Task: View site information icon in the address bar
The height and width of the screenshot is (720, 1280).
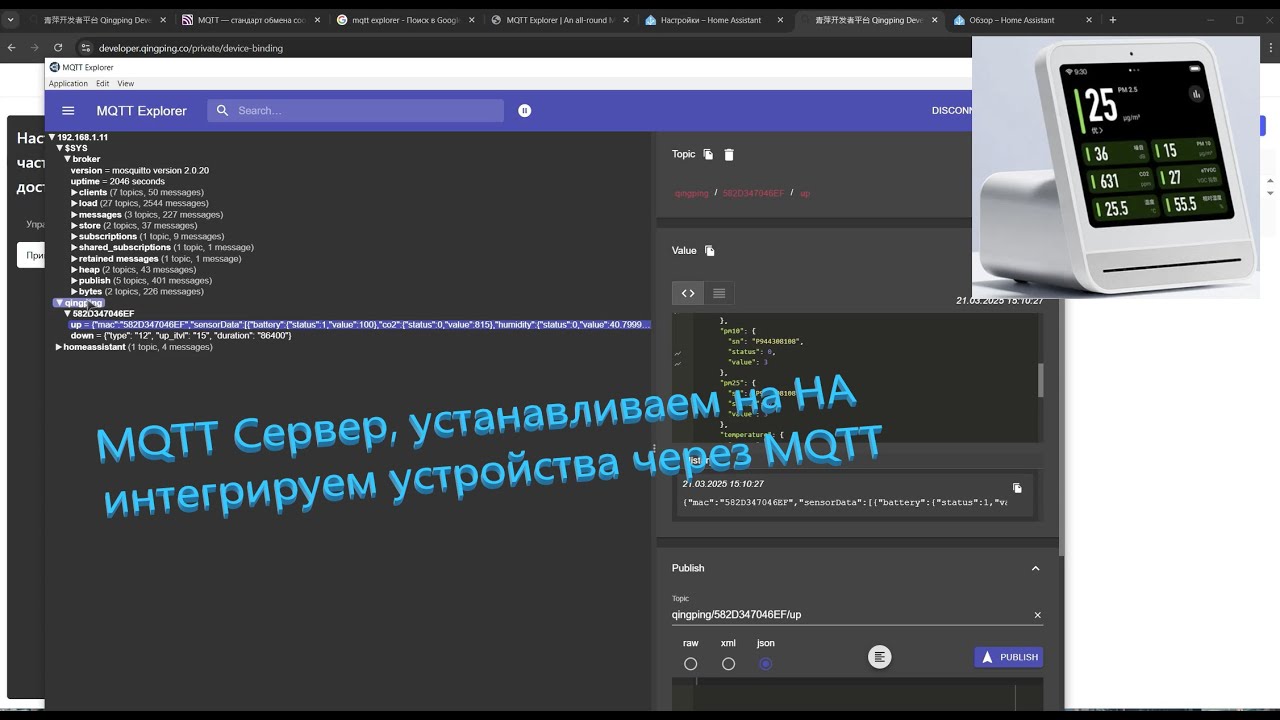Action: coord(86,48)
